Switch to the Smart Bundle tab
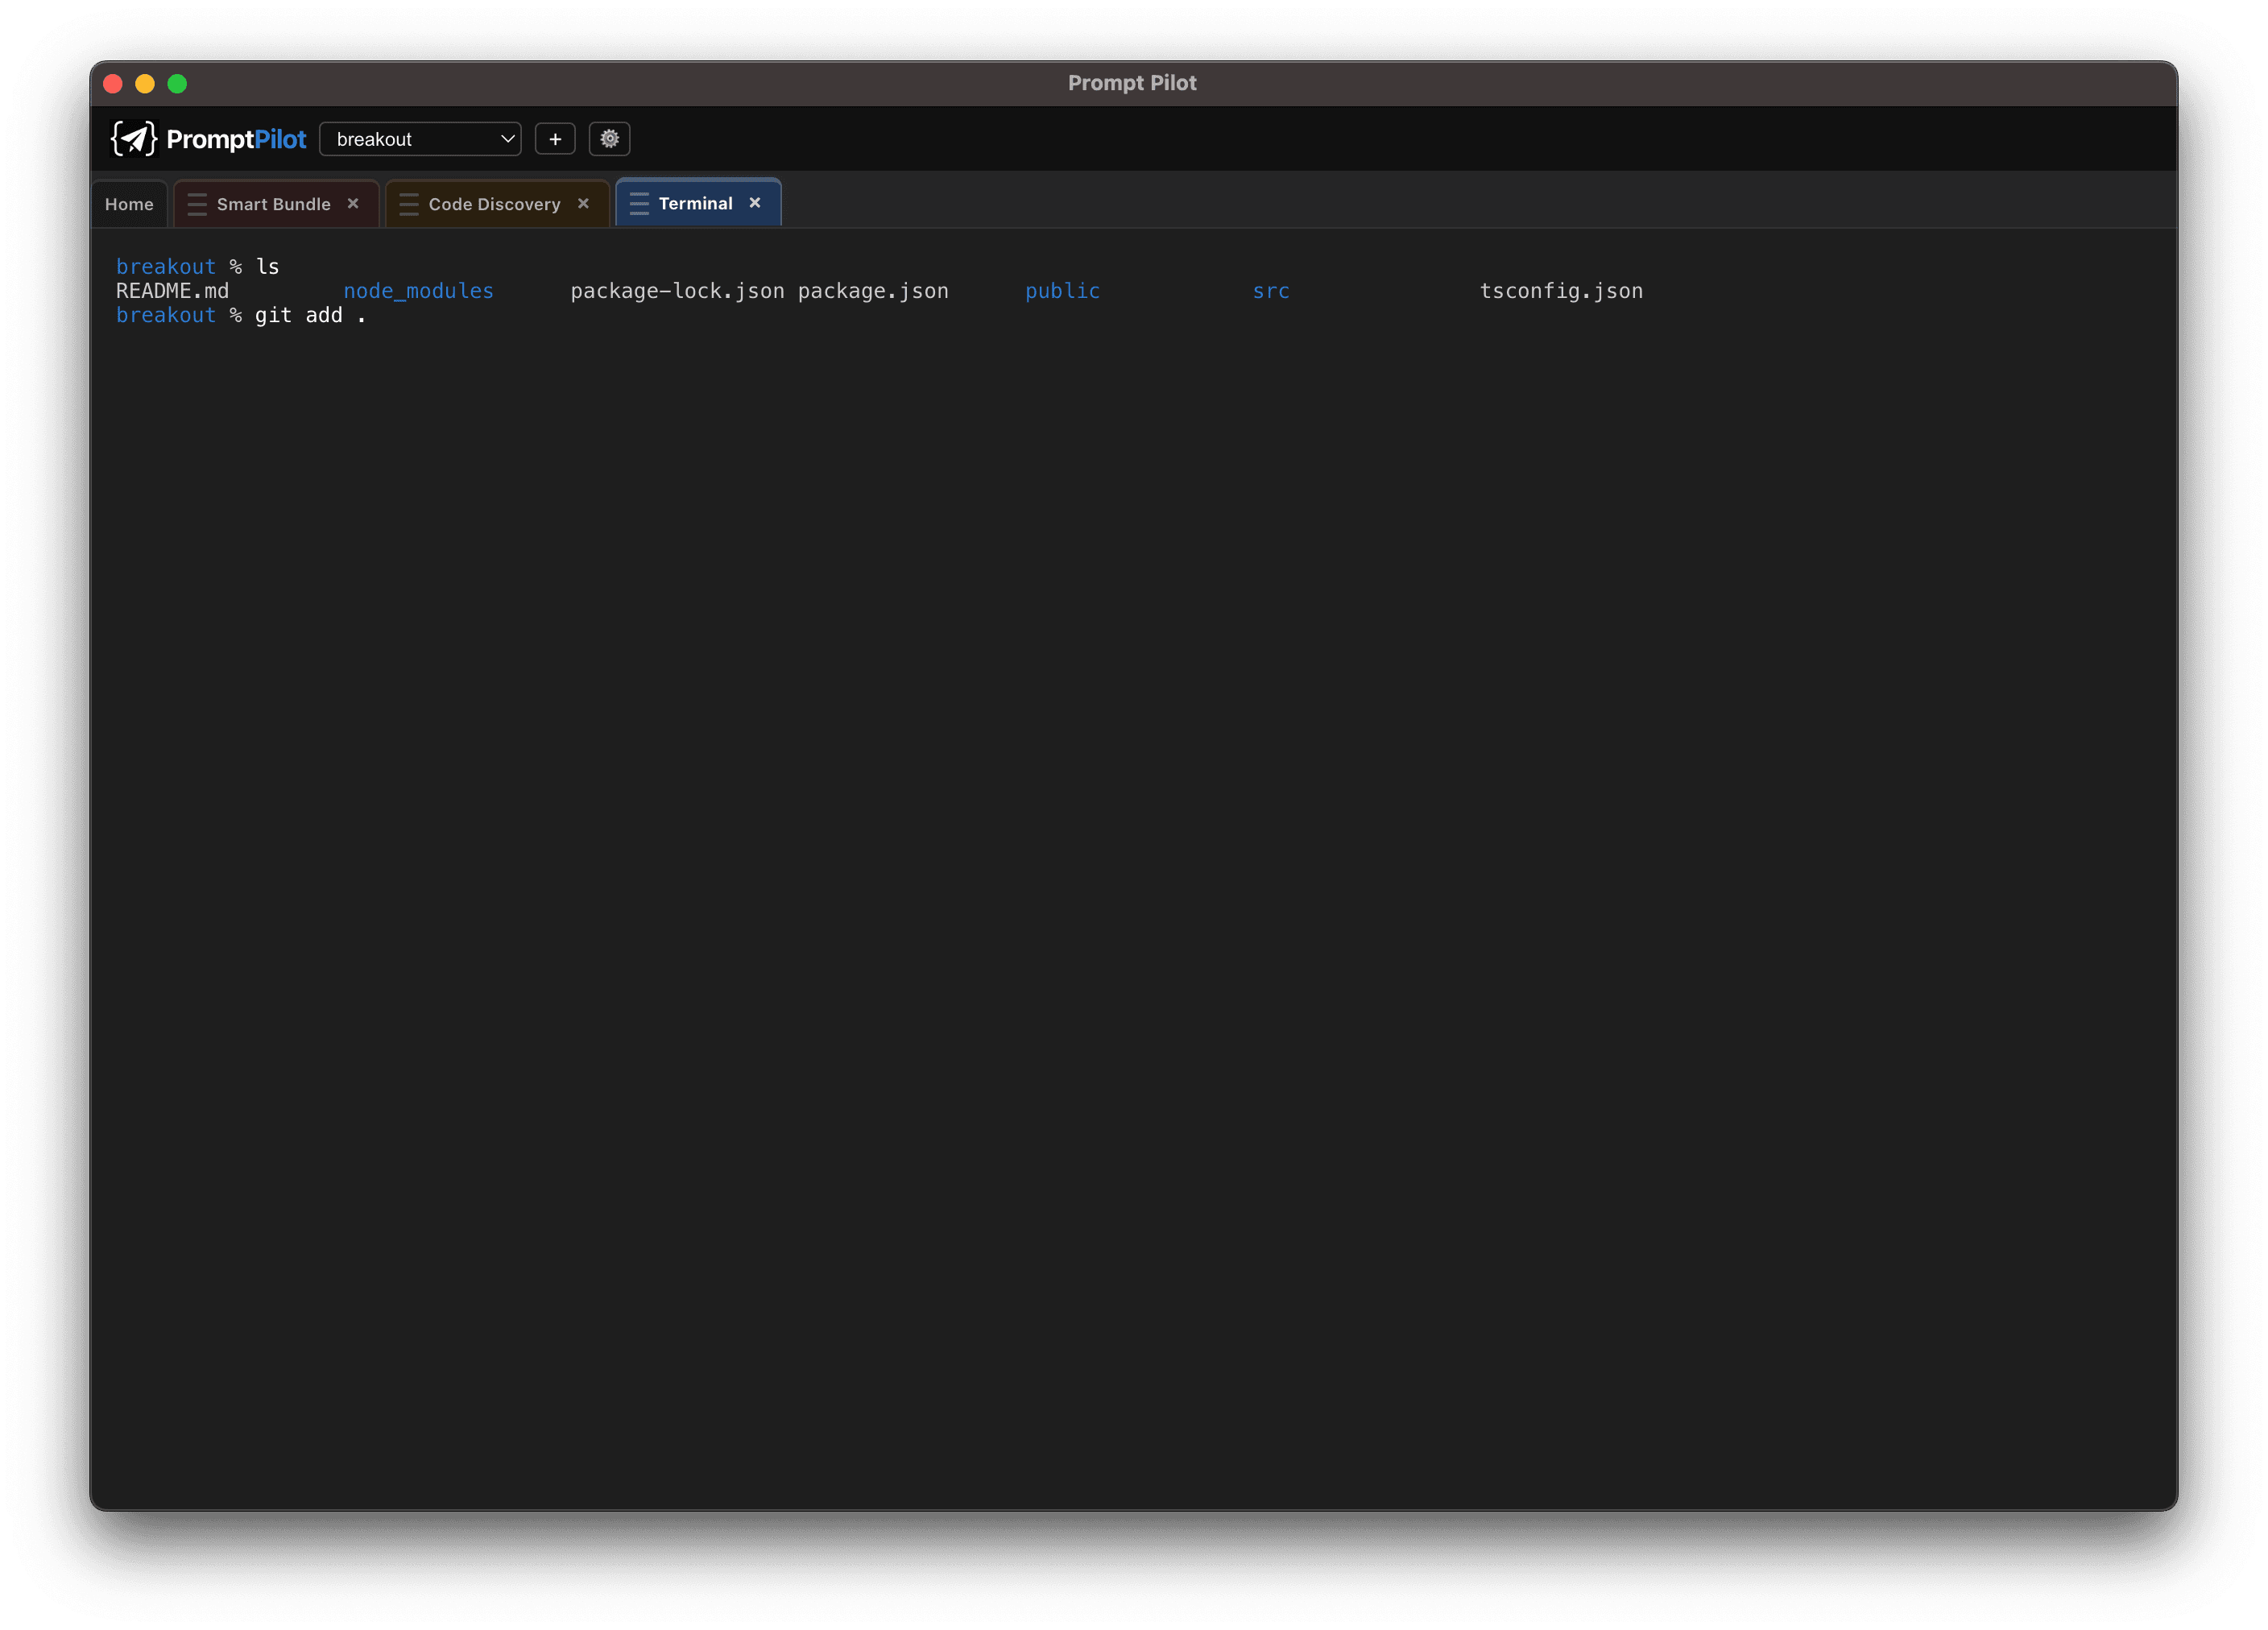The image size is (2268, 1630). [273, 204]
